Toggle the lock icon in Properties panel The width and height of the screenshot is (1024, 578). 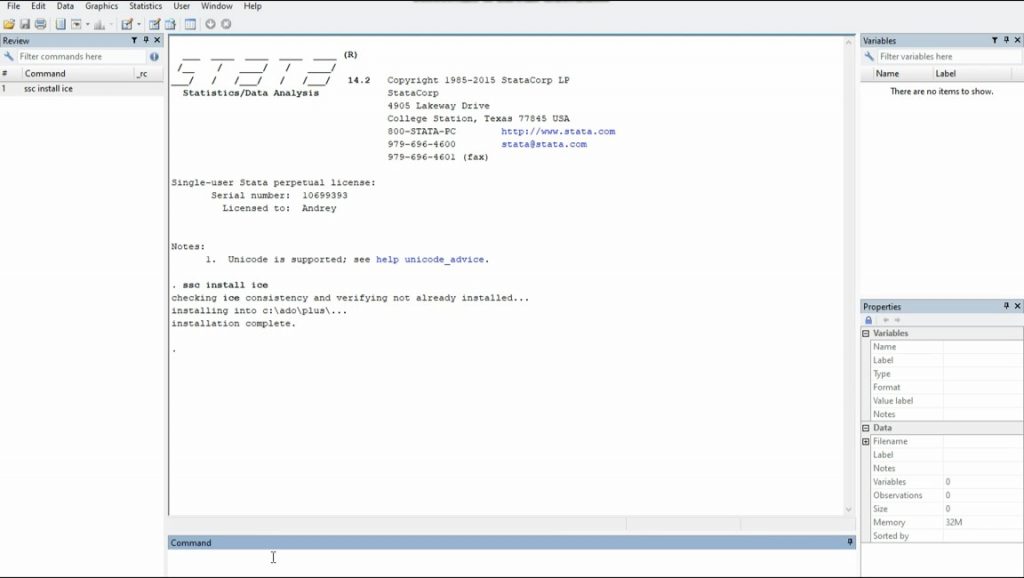tap(869, 319)
